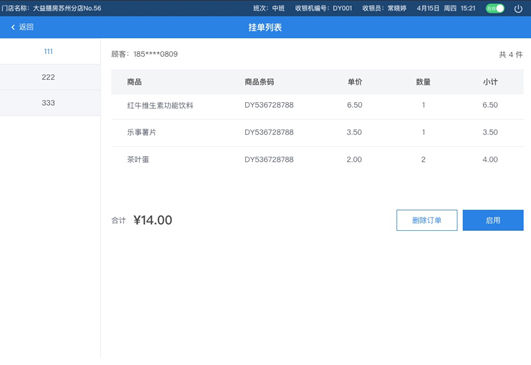Click the 单价 column header
This screenshot has height=365, width=531.
pyautogui.click(x=355, y=82)
